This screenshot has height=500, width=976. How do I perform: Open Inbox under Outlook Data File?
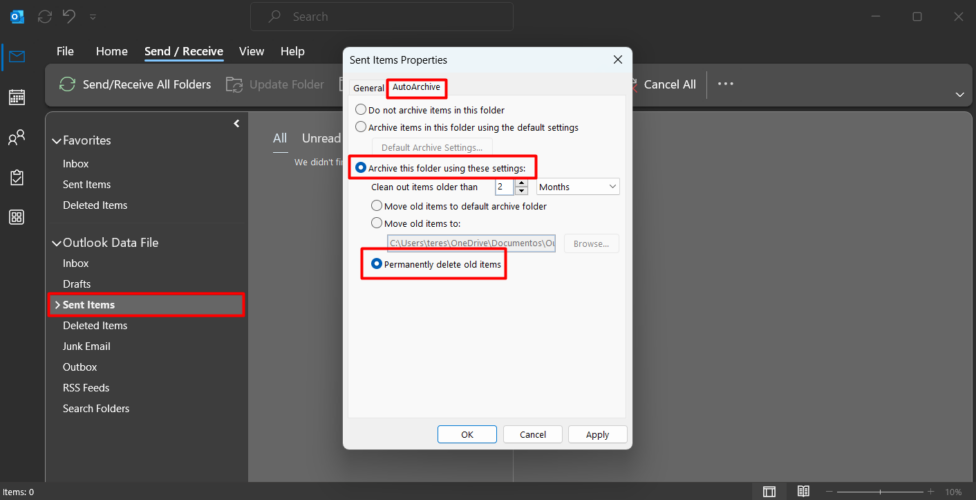click(x=76, y=263)
